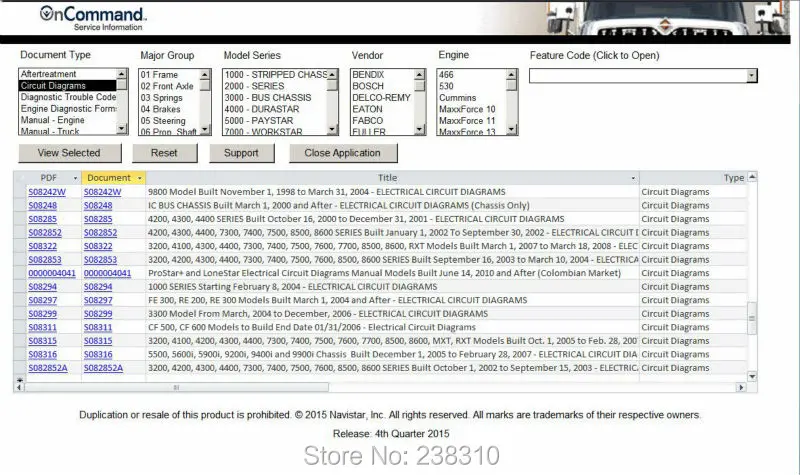This screenshot has width=800, height=475.
Task: Select Engine Diagnostic Form document type
Action: click(68, 109)
